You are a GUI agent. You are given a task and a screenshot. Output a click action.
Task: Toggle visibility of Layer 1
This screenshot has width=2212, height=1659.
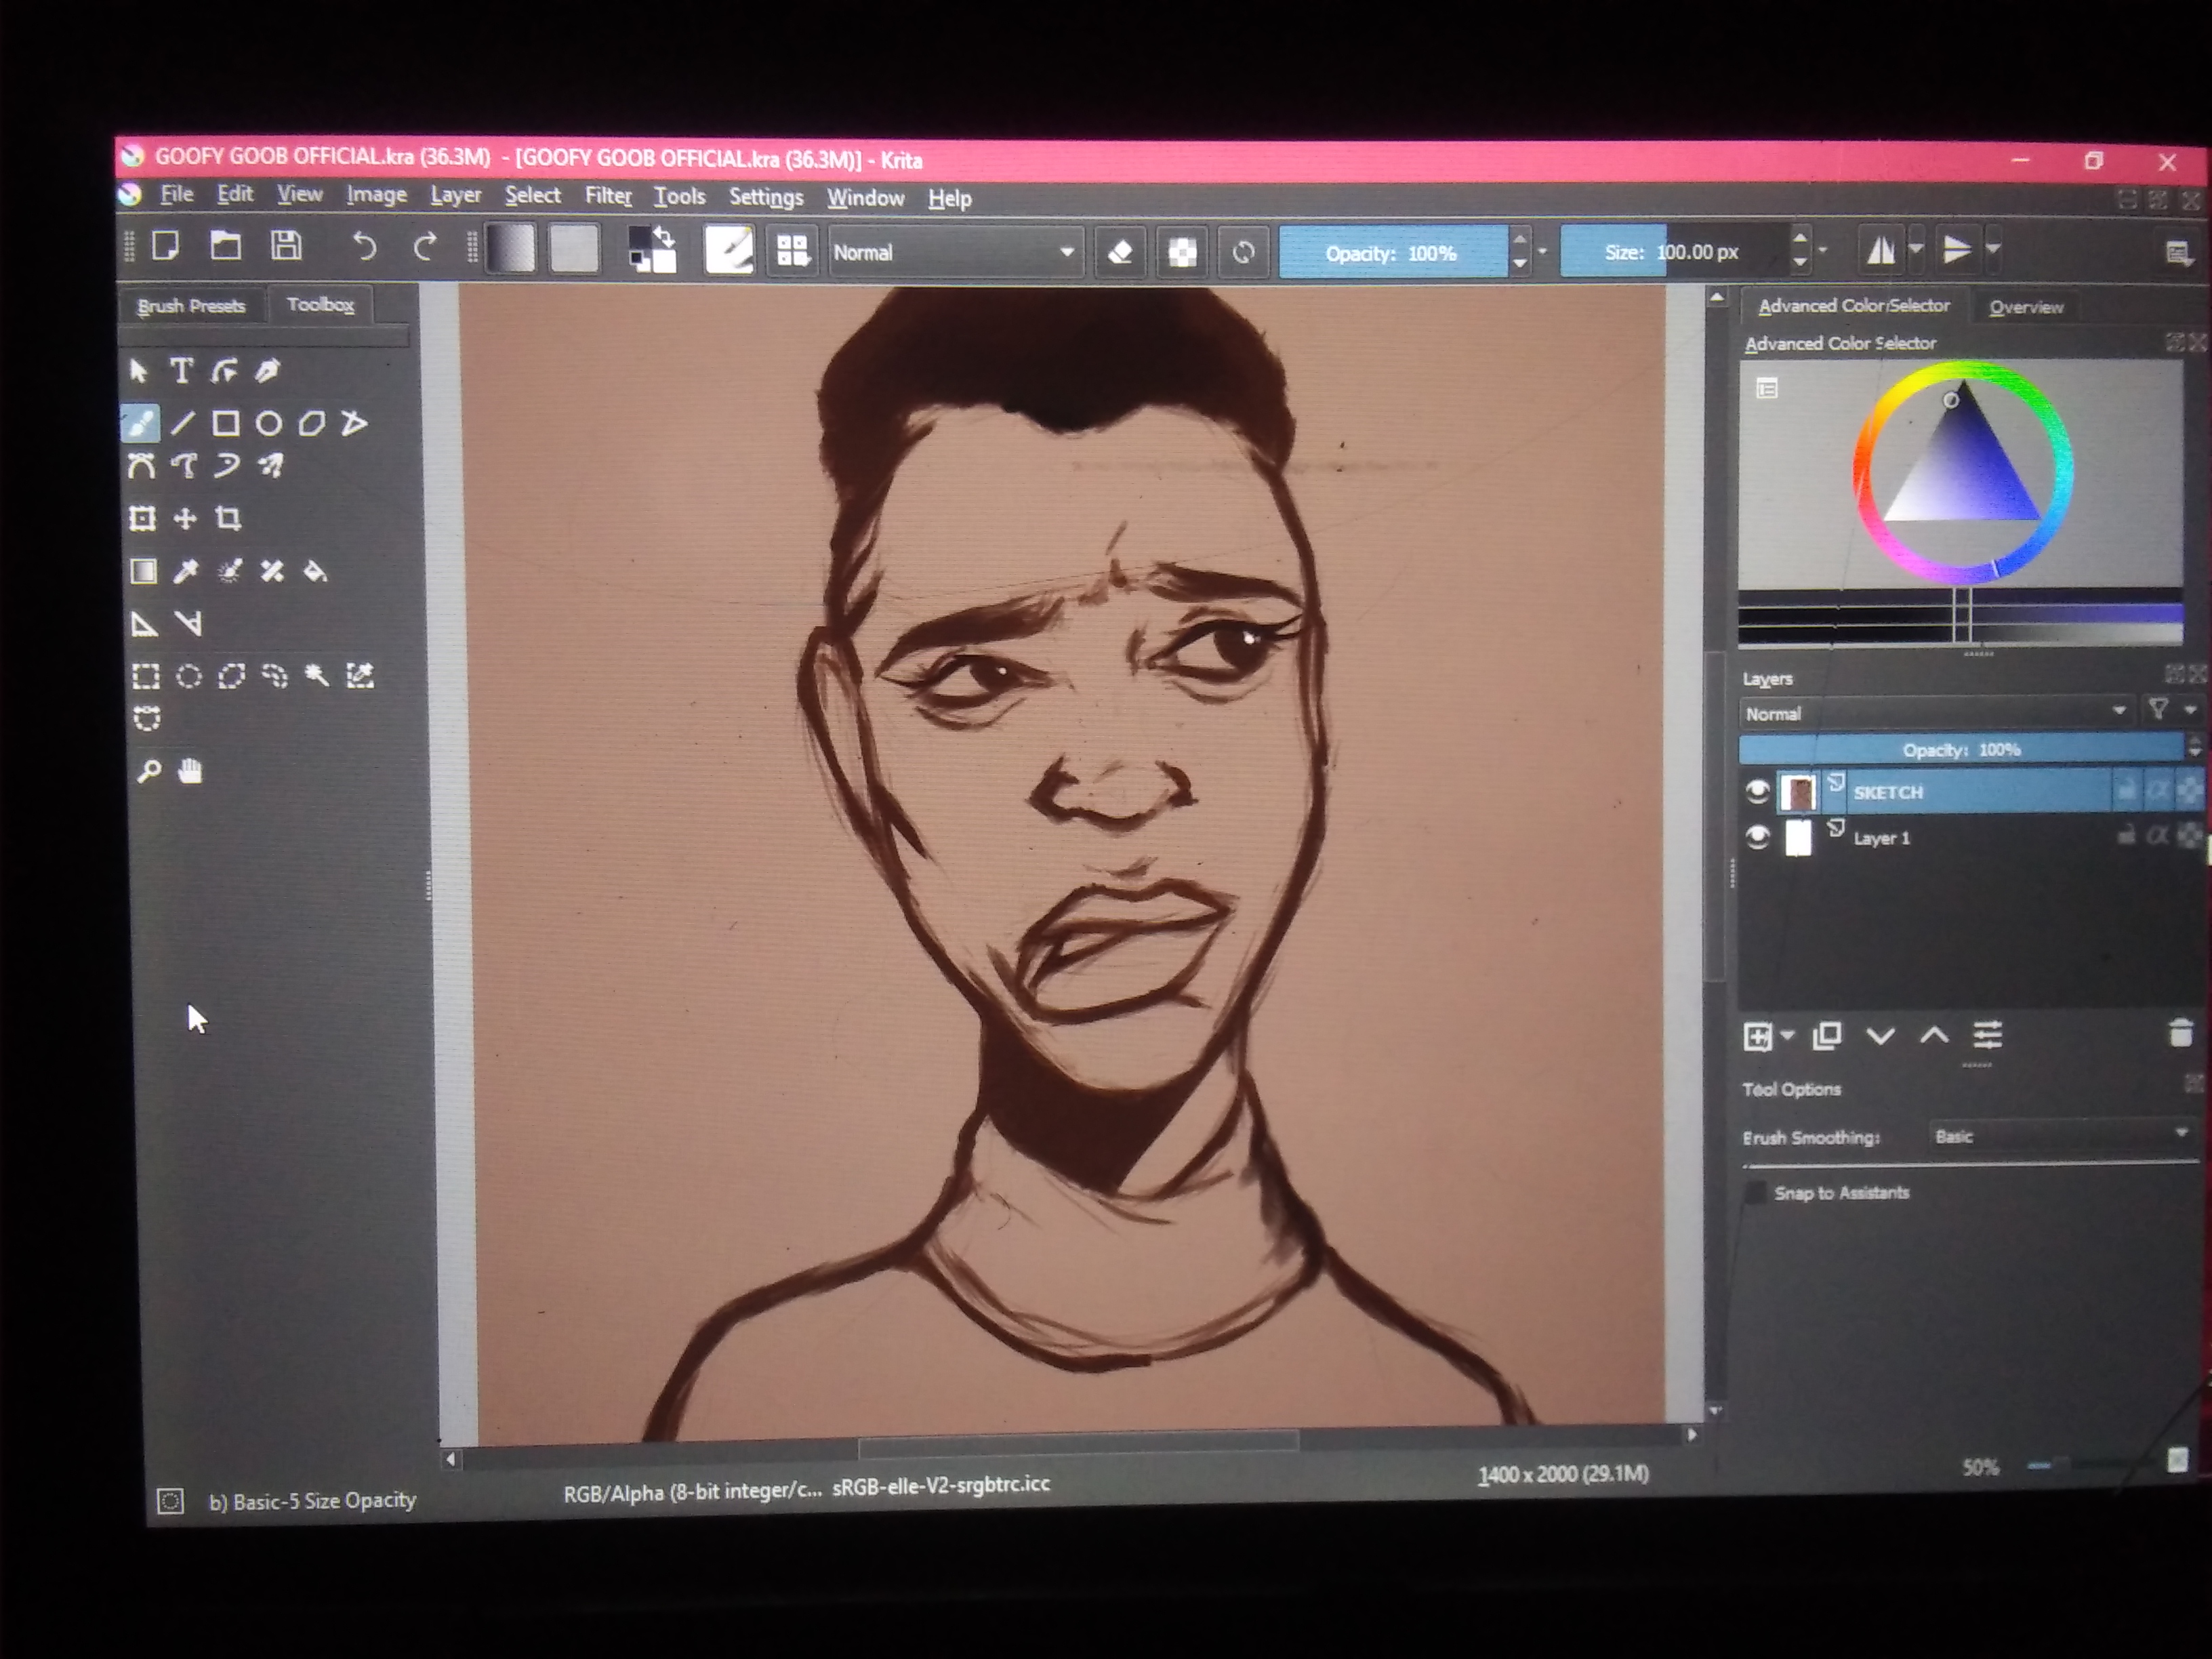coord(1757,837)
